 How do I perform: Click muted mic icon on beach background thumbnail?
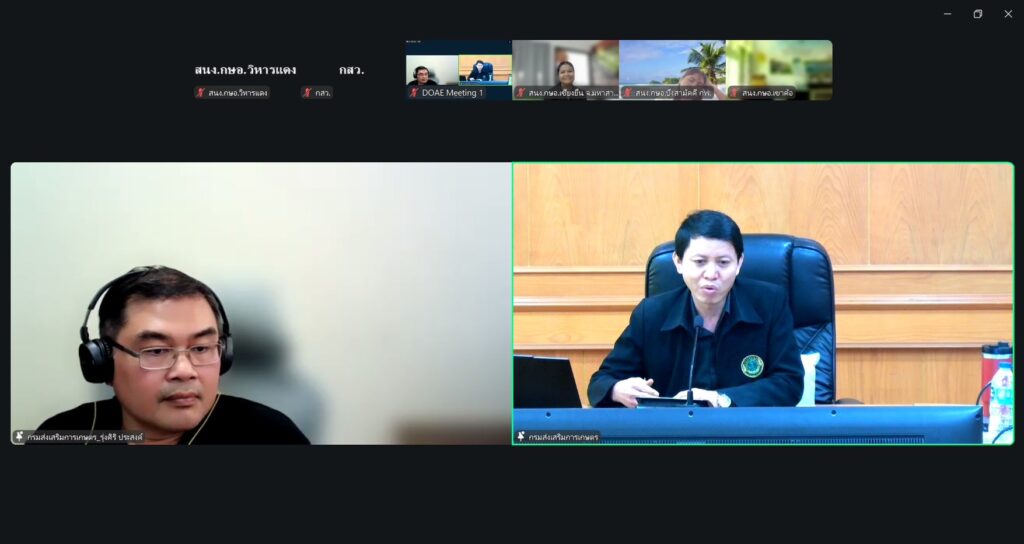point(628,93)
